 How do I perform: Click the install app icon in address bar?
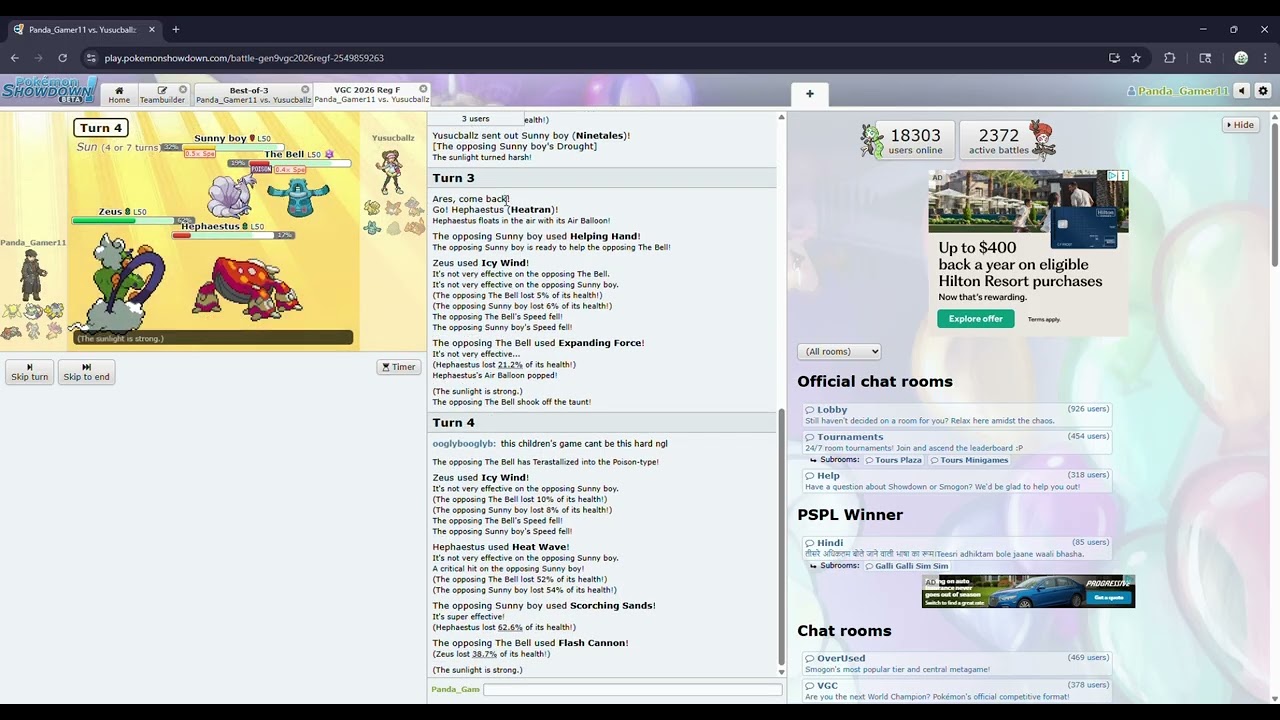(x=1114, y=58)
